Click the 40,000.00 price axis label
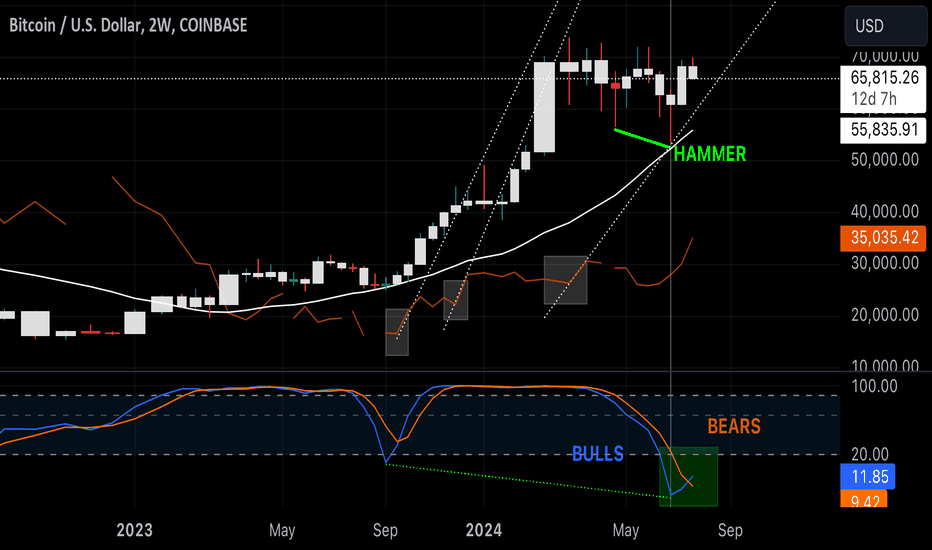The image size is (932, 550). tap(884, 212)
